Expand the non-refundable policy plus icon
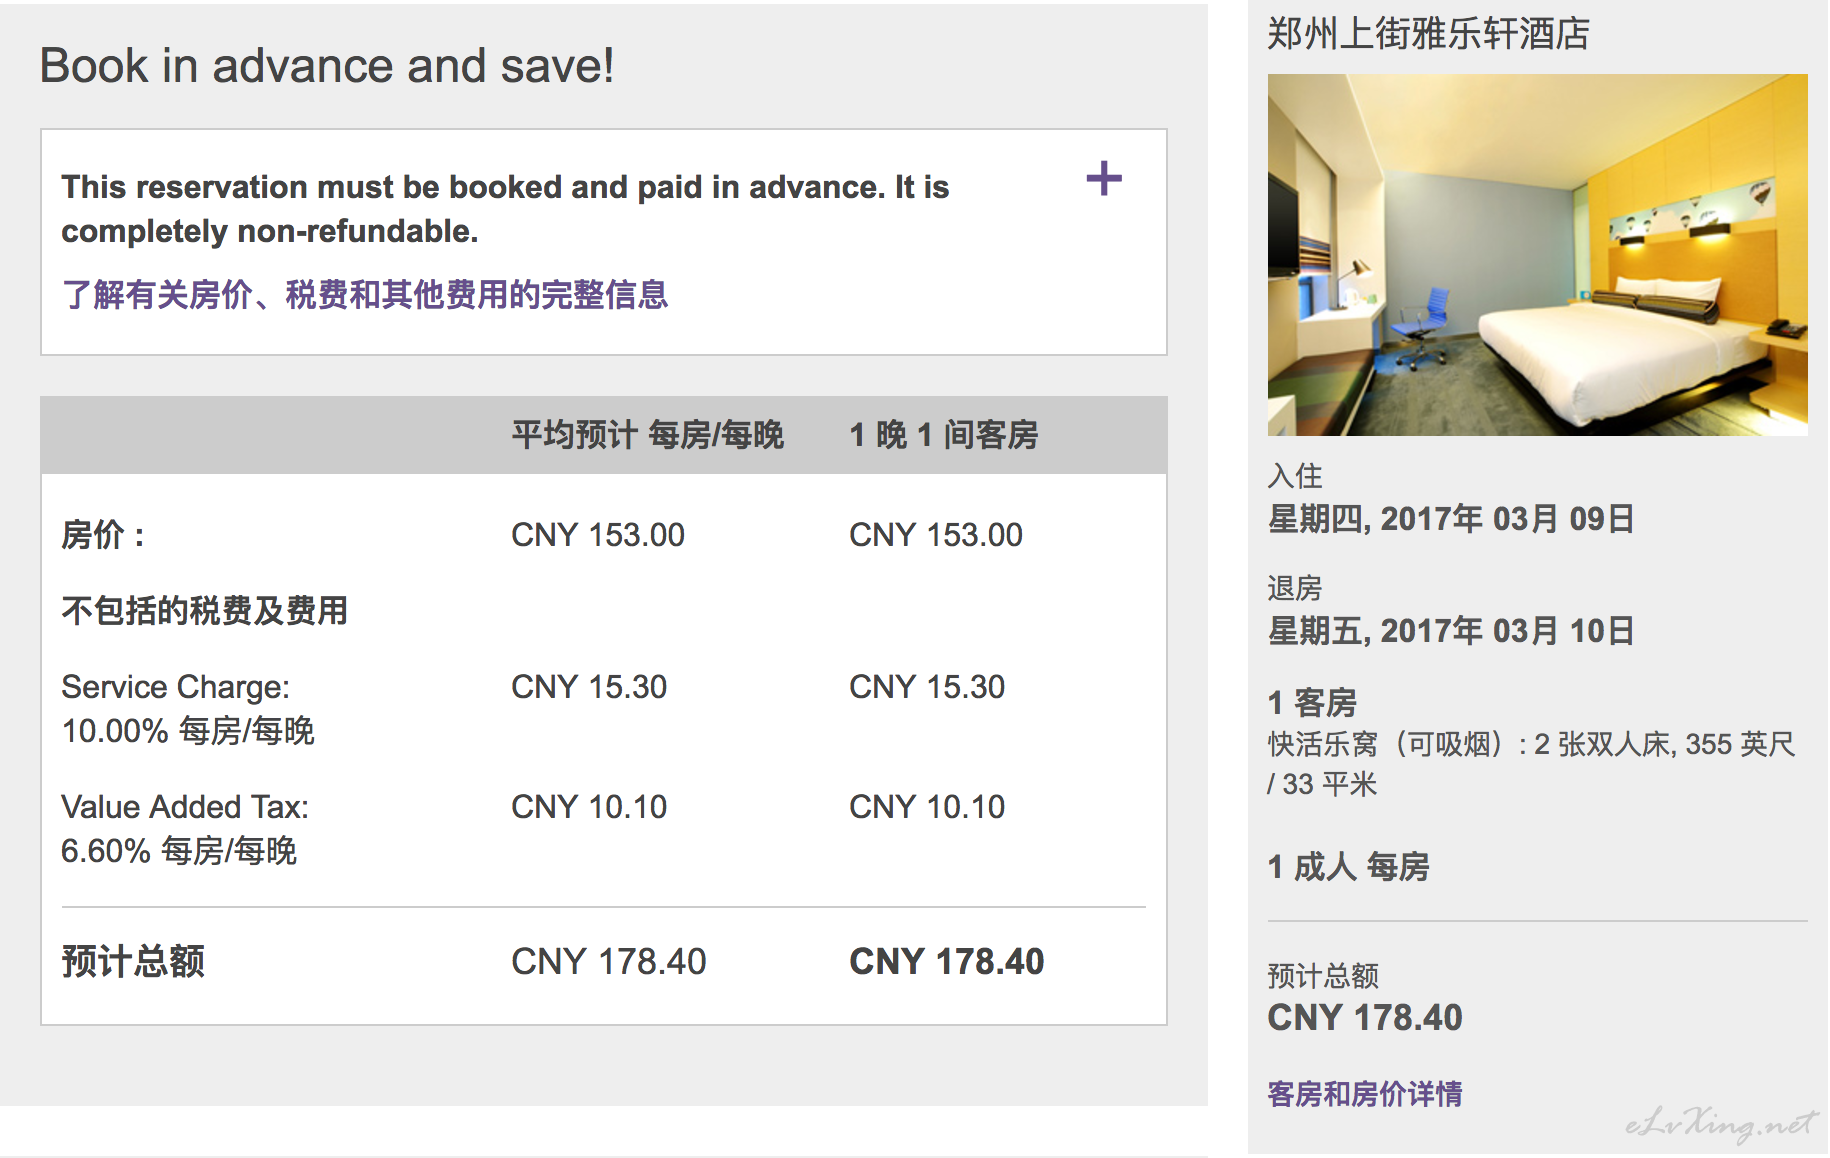1830x1158 pixels. pyautogui.click(x=1104, y=179)
